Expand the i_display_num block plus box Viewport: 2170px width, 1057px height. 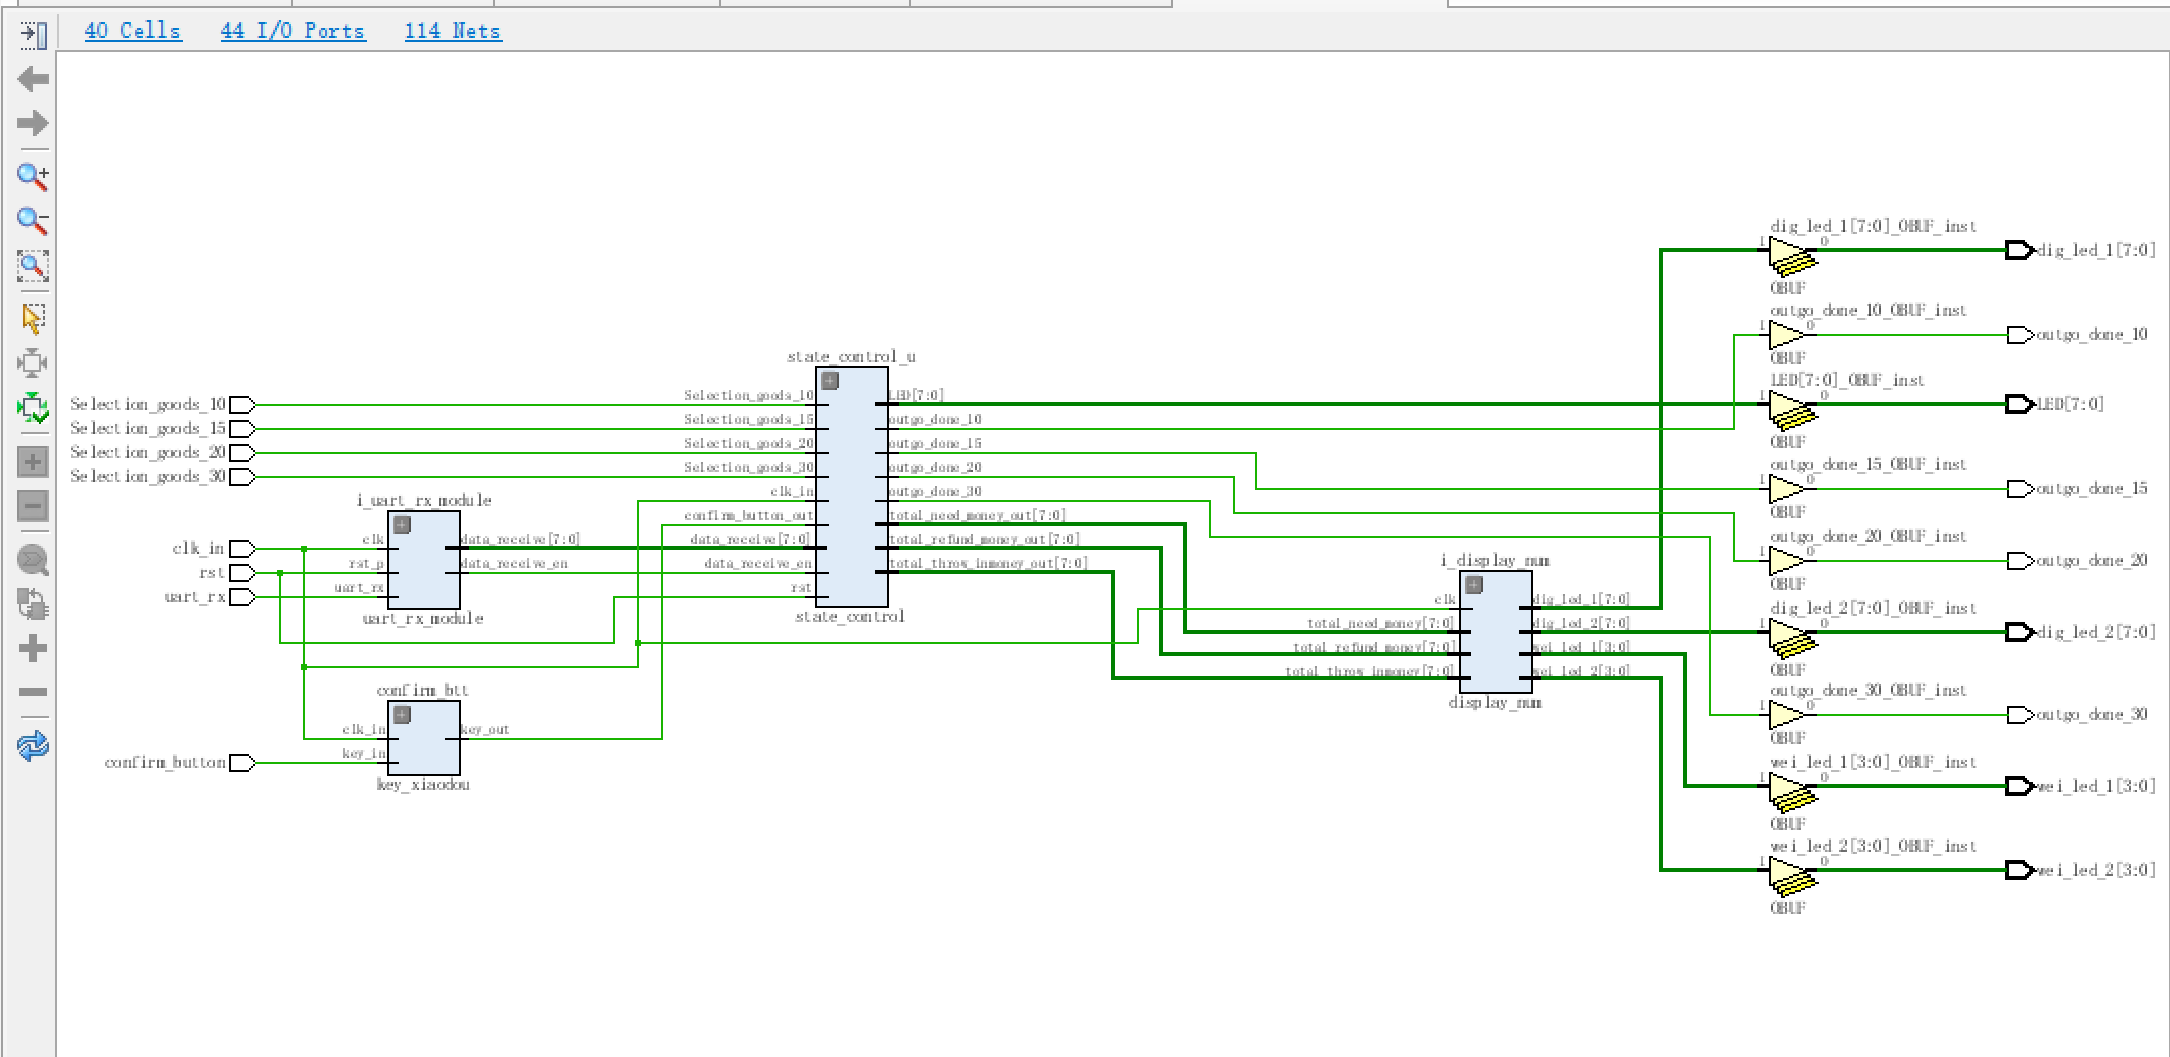pos(1474,585)
